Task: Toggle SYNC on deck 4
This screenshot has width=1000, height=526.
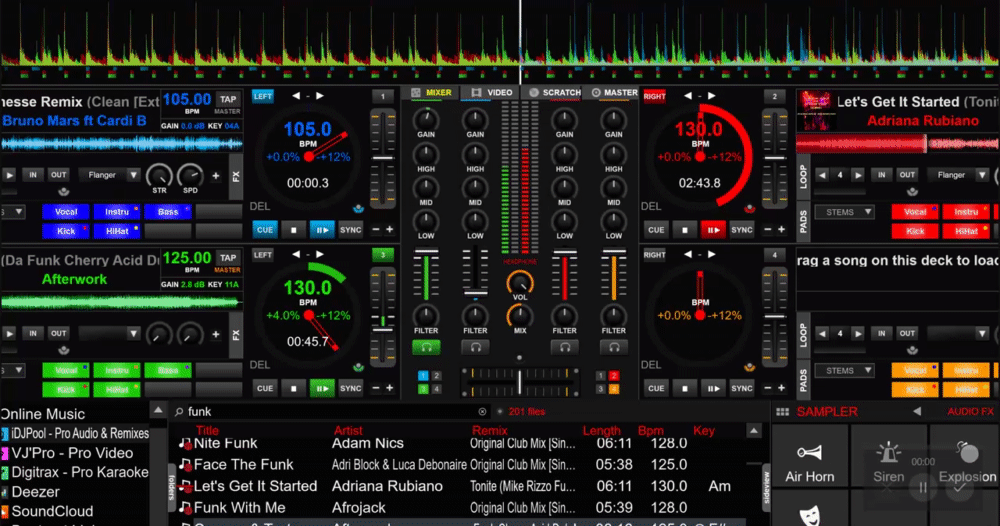Action: (x=742, y=388)
